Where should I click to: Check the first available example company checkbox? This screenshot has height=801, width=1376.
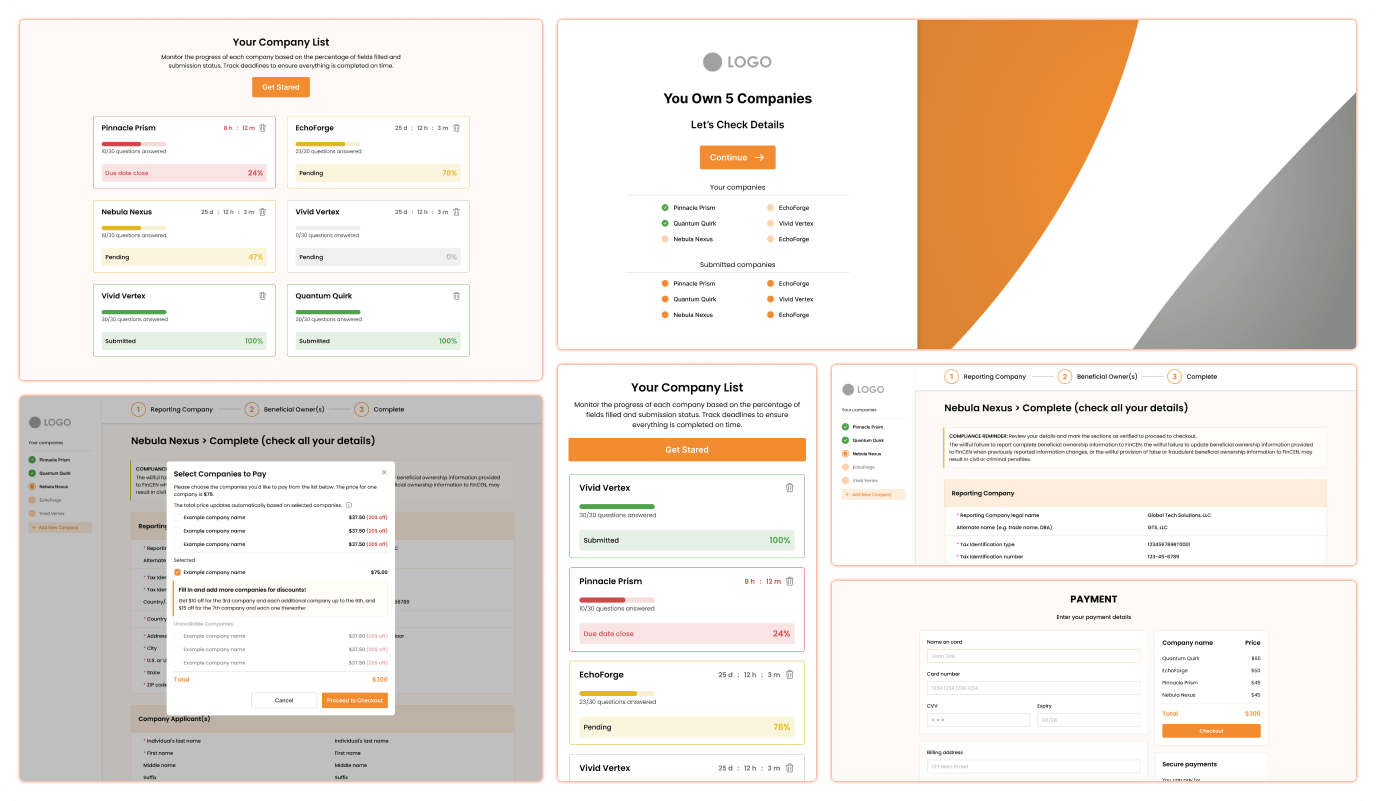pyautogui.click(x=178, y=517)
